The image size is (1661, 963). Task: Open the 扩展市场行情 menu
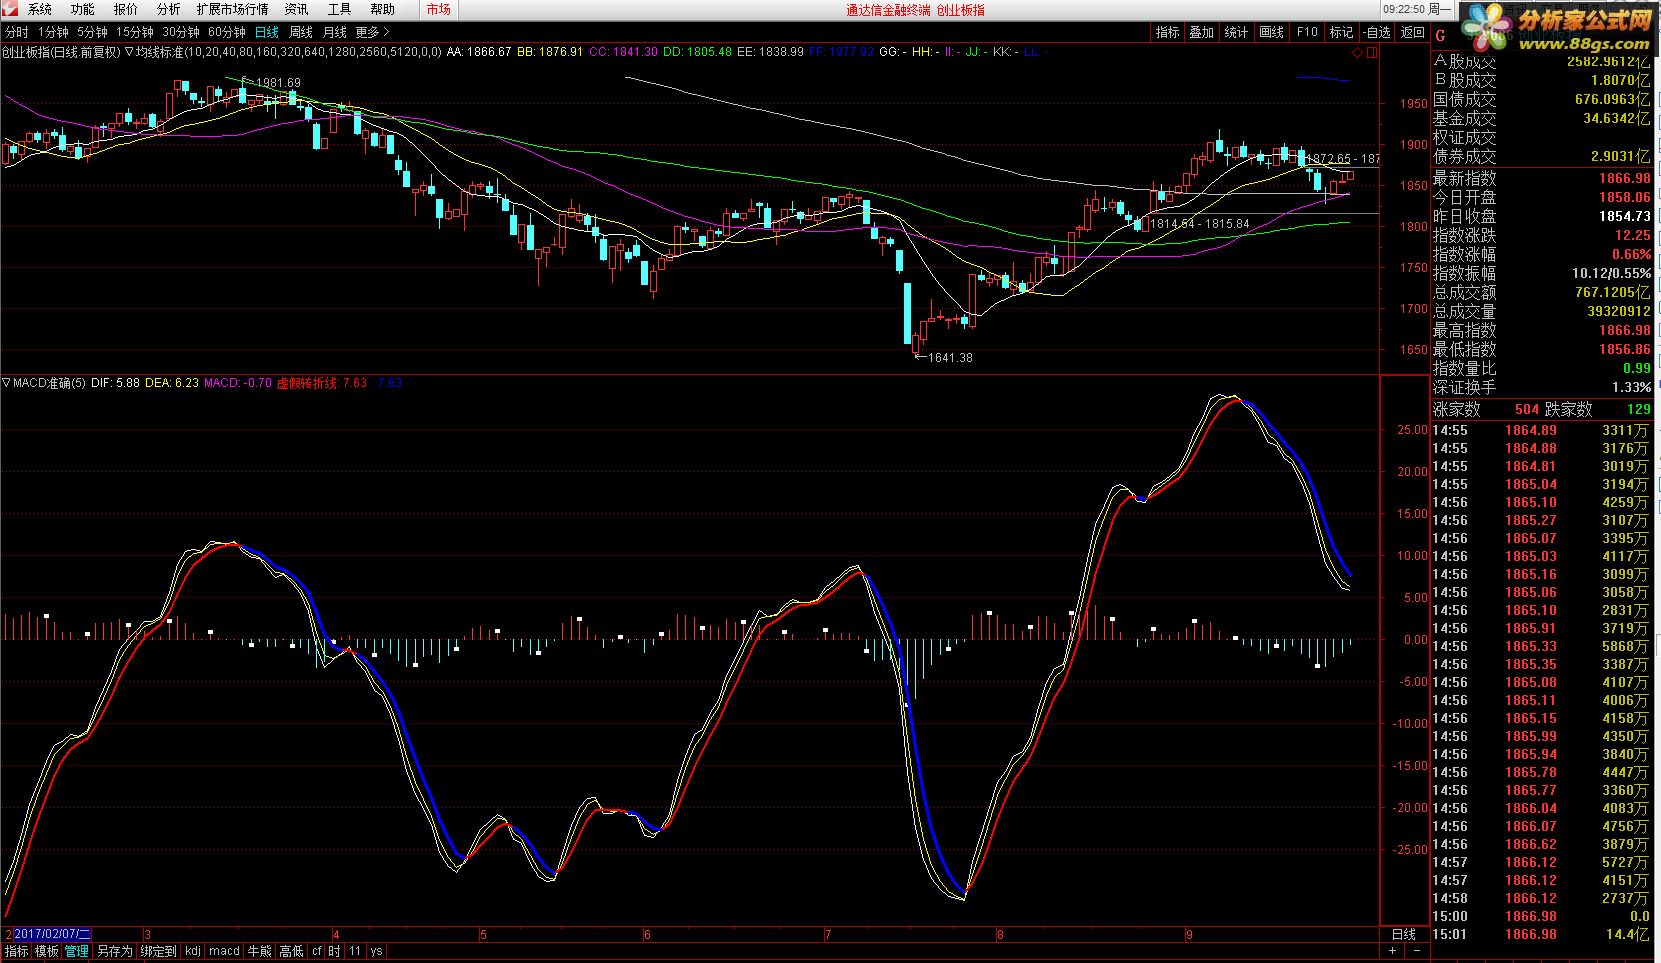(232, 9)
